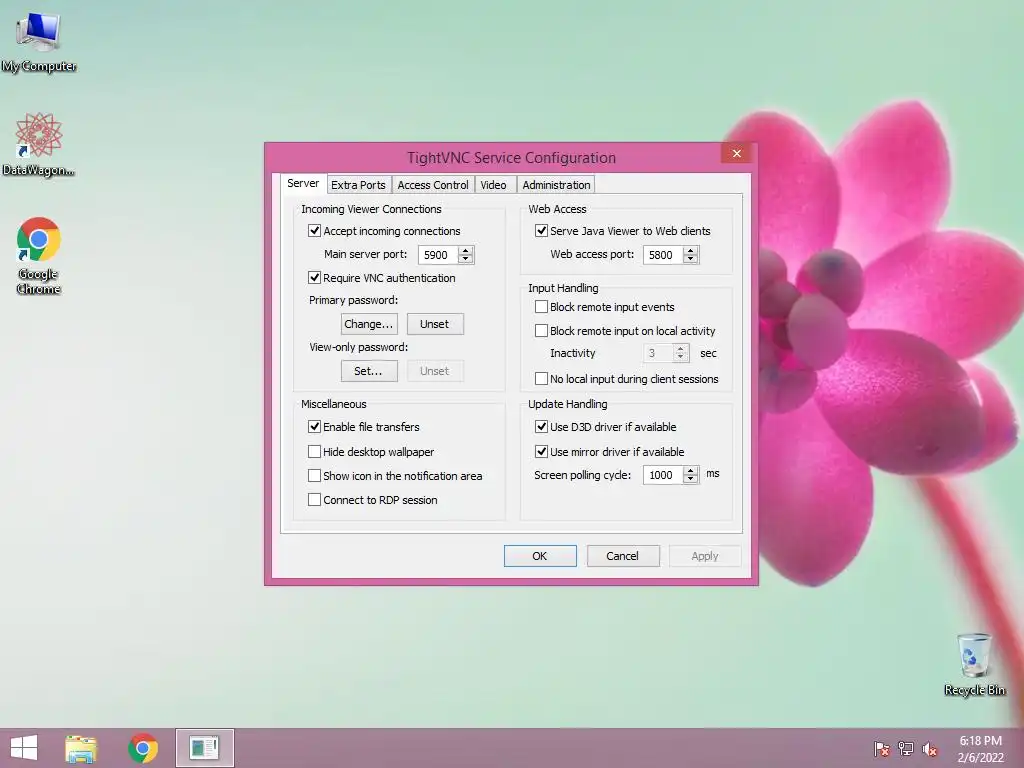
Task: Toggle Use D3D driver if available
Action: coord(541,426)
